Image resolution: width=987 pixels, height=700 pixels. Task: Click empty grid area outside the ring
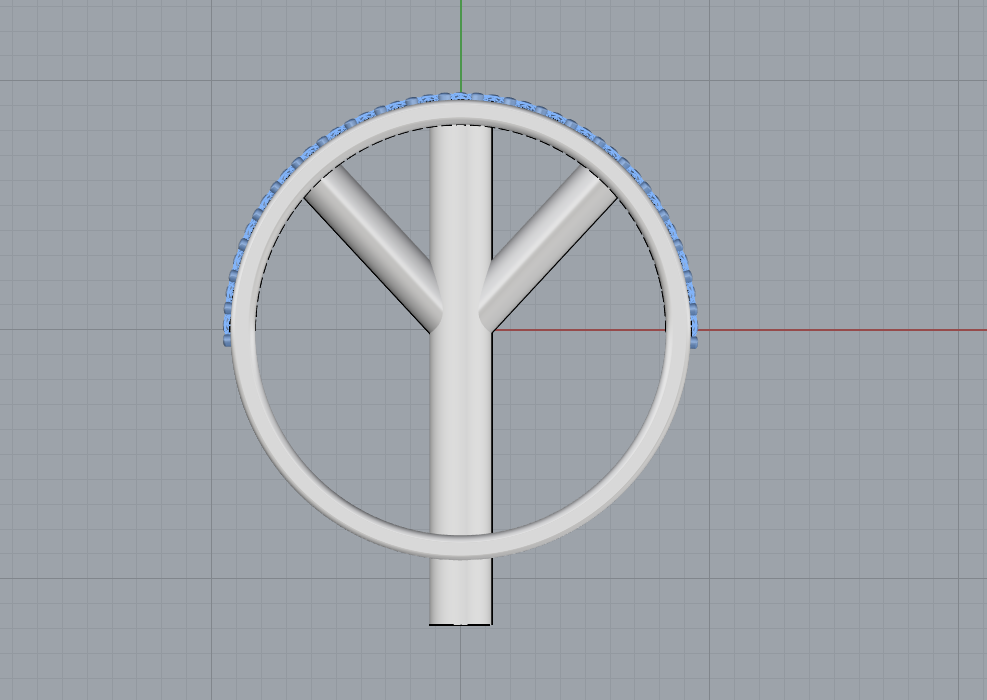(818, 504)
